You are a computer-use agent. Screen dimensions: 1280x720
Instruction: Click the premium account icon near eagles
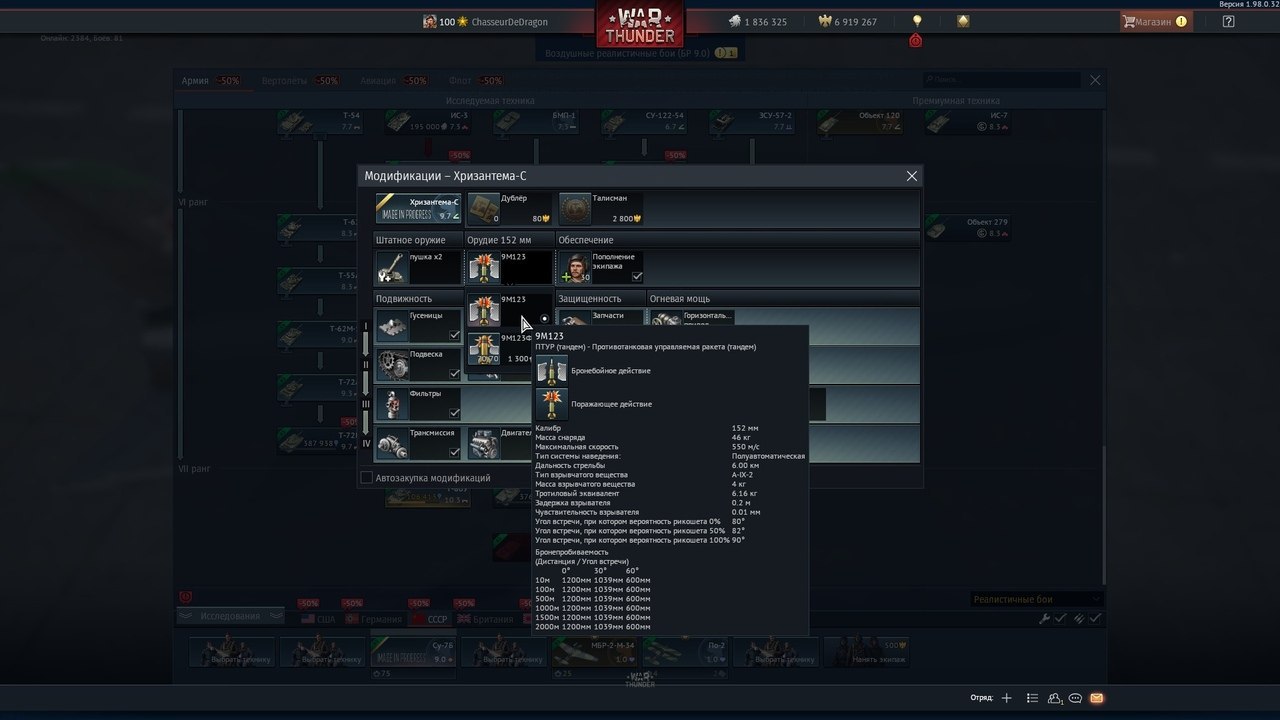point(963,21)
